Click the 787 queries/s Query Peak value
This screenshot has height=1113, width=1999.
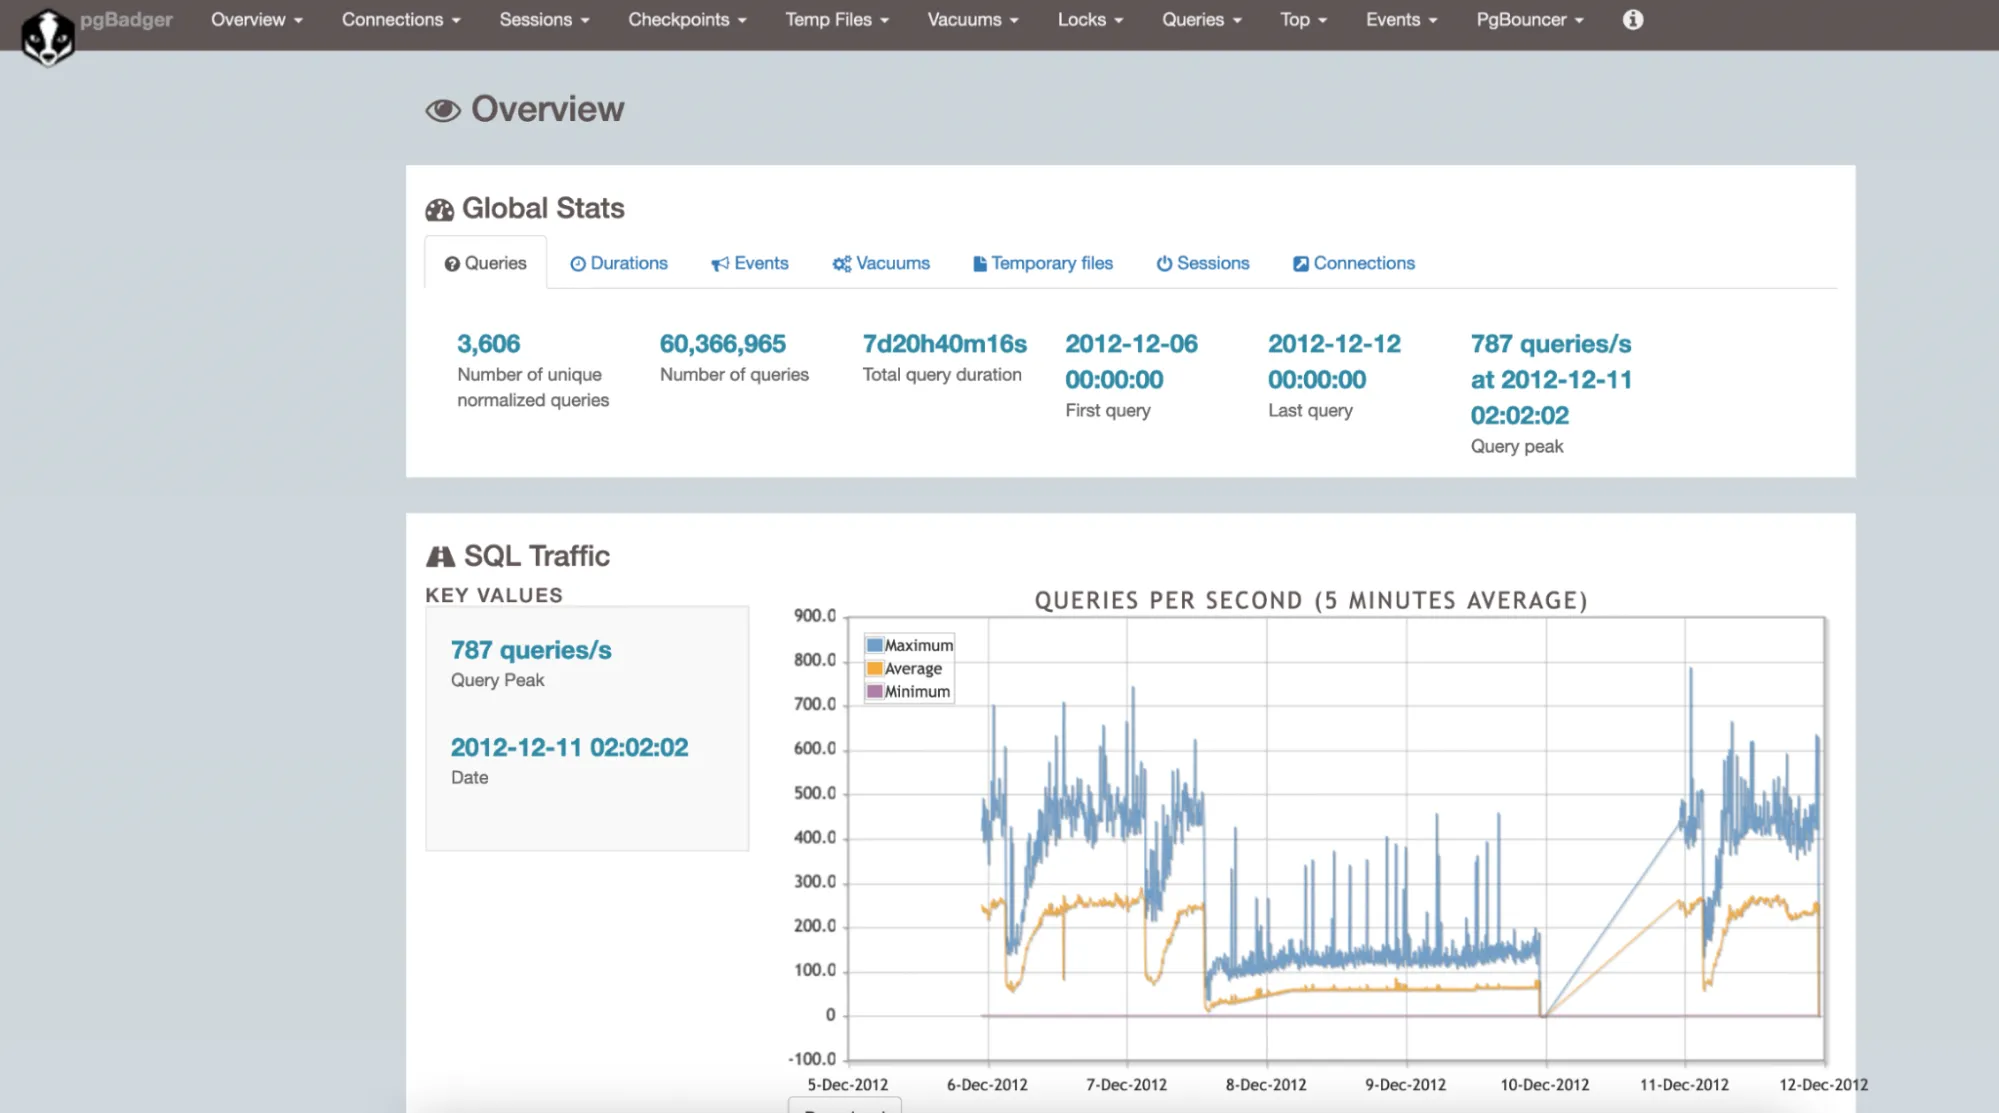531,650
